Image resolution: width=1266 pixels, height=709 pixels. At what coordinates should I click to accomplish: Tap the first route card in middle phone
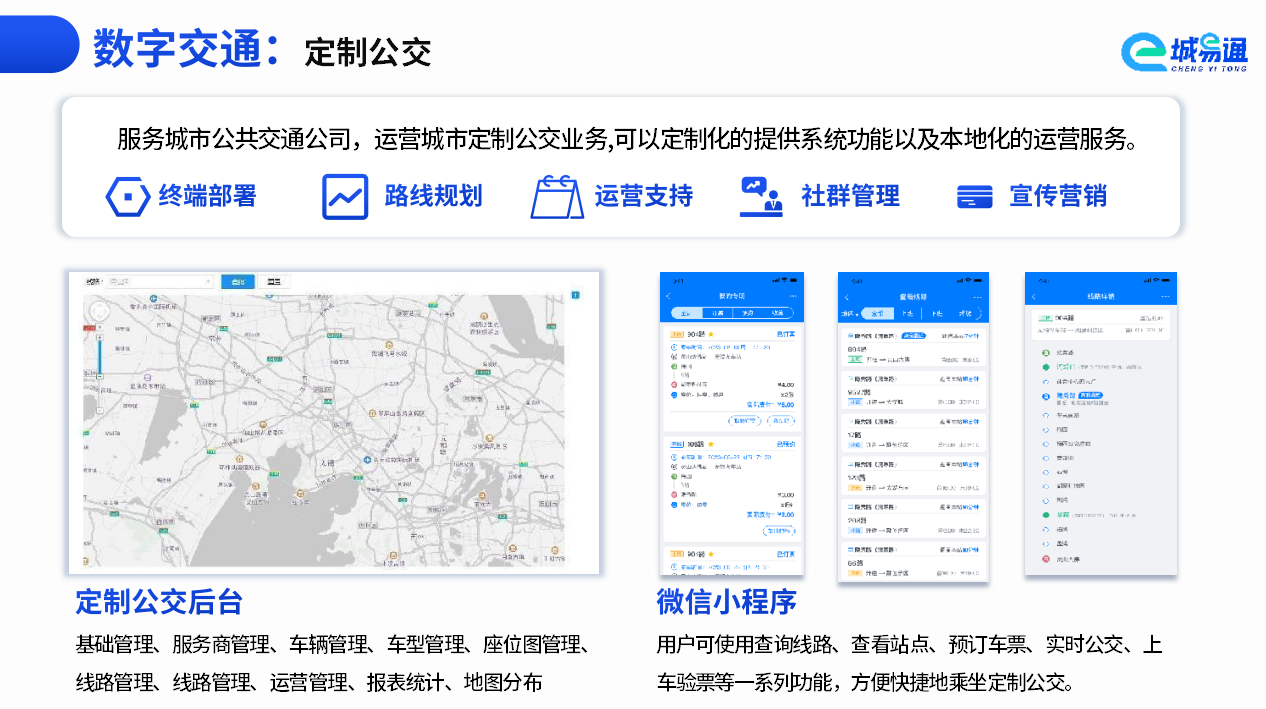[x=911, y=347]
